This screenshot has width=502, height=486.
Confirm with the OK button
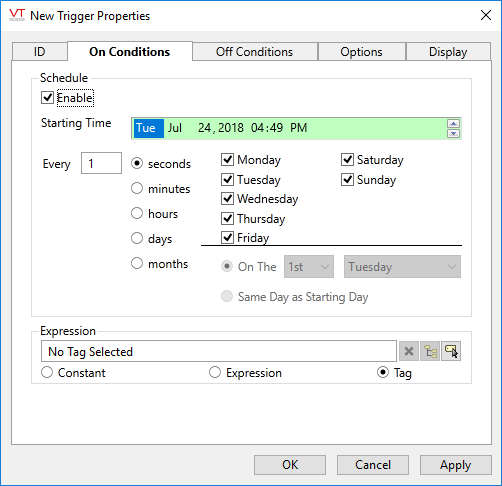(290, 465)
